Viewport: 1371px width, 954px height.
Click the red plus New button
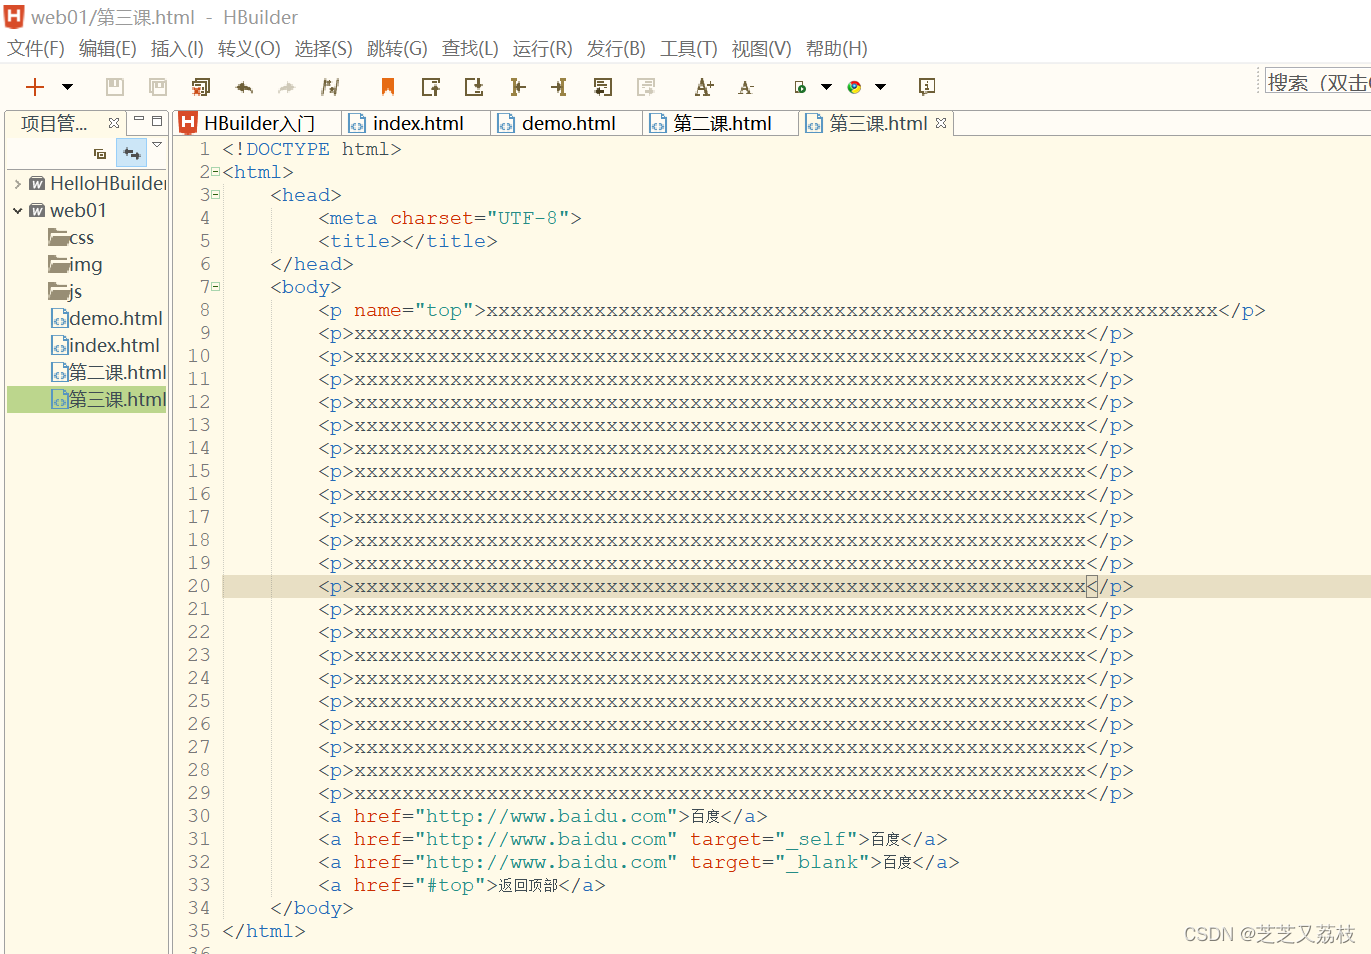[35, 87]
